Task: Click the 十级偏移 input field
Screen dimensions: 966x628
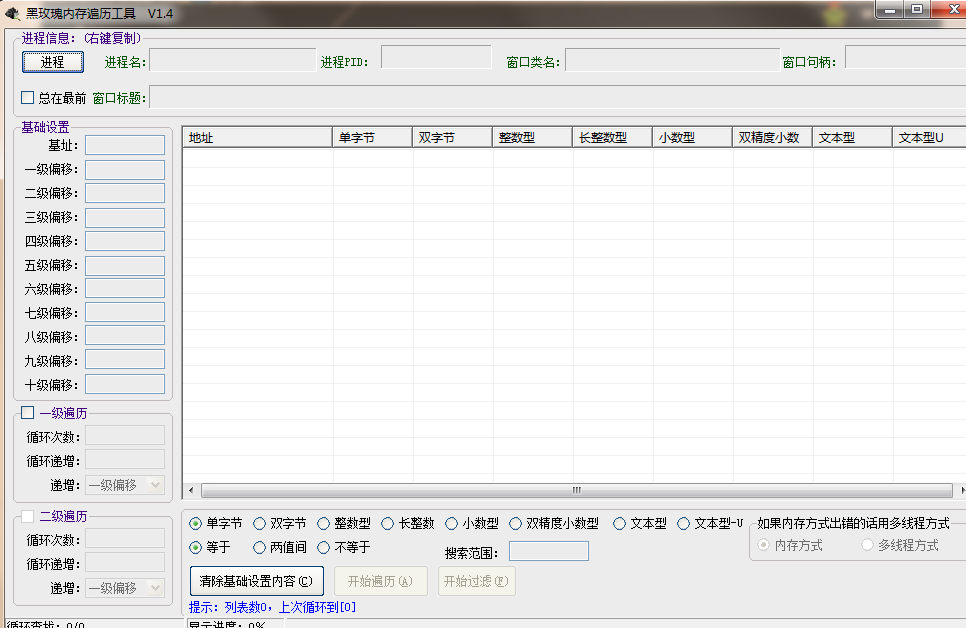Action: click(125, 385)
